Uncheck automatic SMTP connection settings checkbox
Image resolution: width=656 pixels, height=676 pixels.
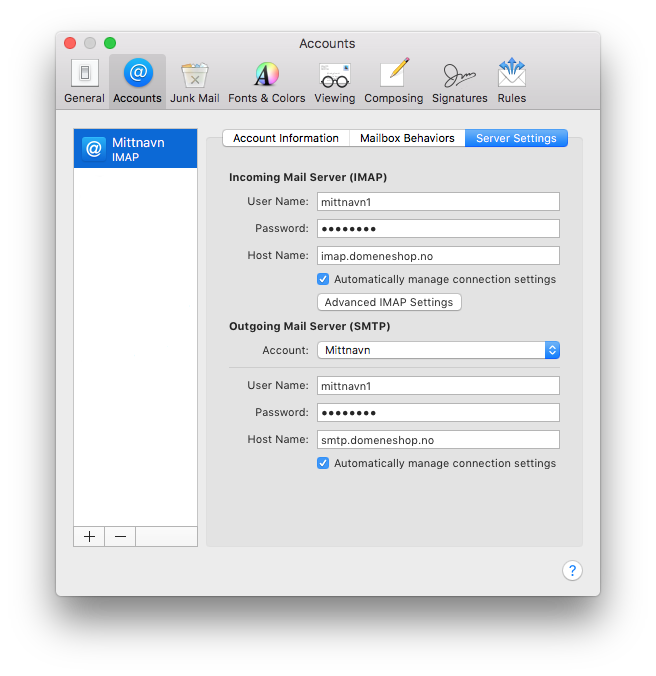pyautogui.click(x=323, y=463)
